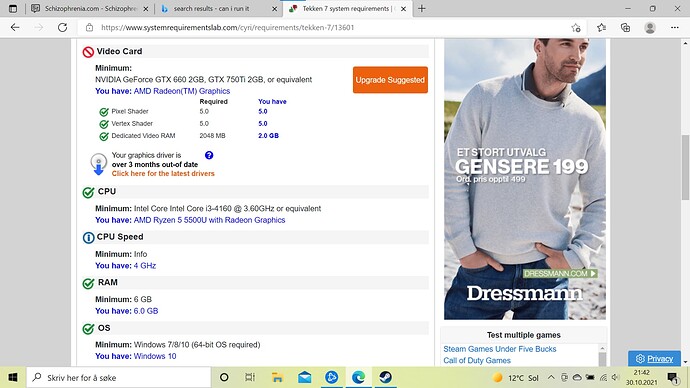The width and height of the screenshot is (690, 388).
Task: Open the tab actions menu button
Action: click(x=13, y=8)
